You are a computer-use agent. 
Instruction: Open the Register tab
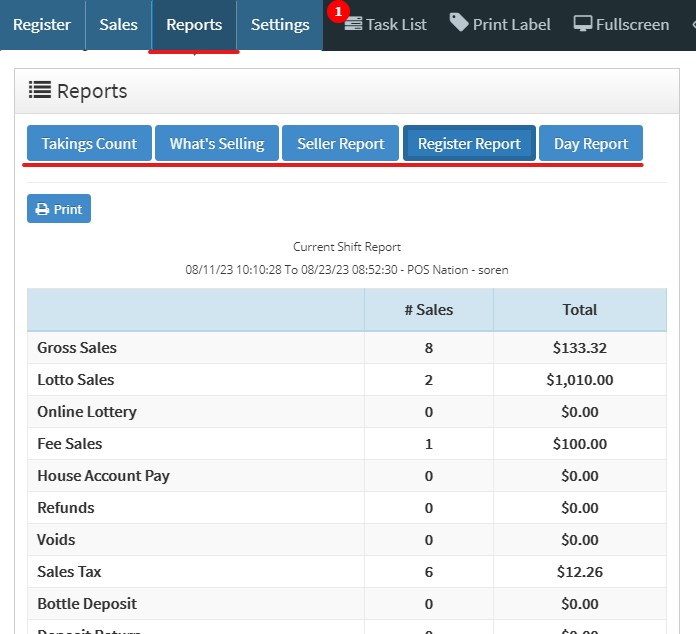pos(42,25)
